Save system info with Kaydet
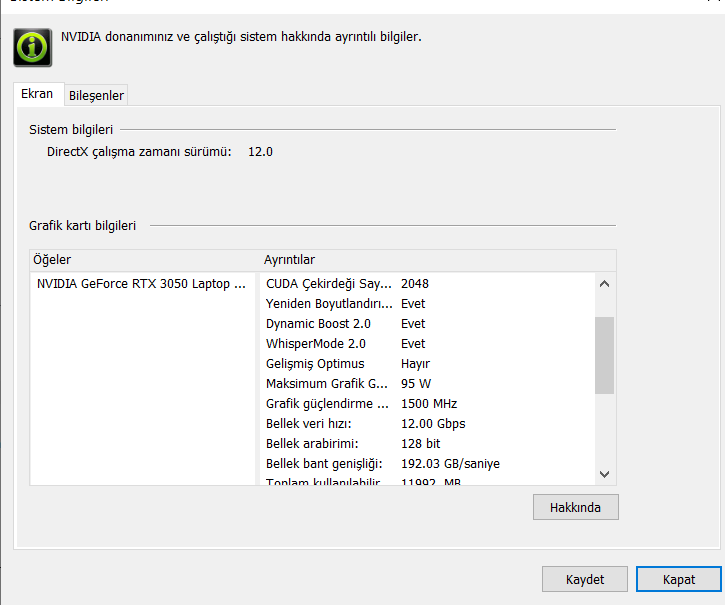725x605 pixels. (x=585, y=579)
